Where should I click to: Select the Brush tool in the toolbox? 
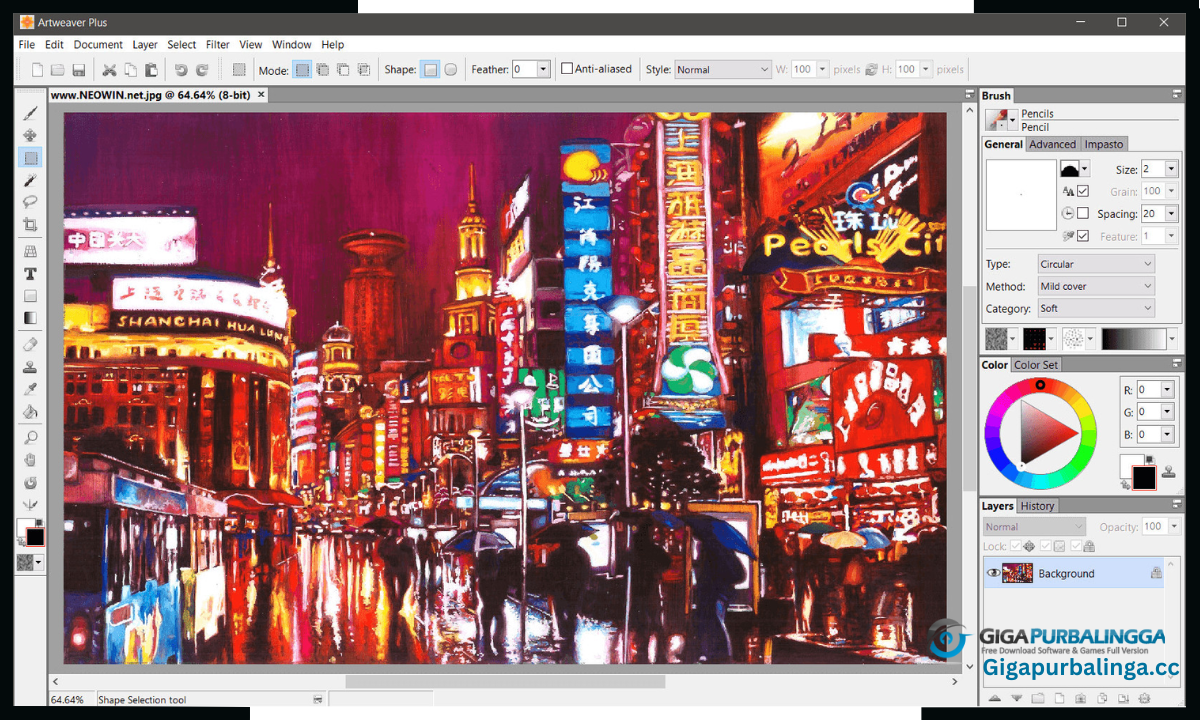tap(31, 113)
